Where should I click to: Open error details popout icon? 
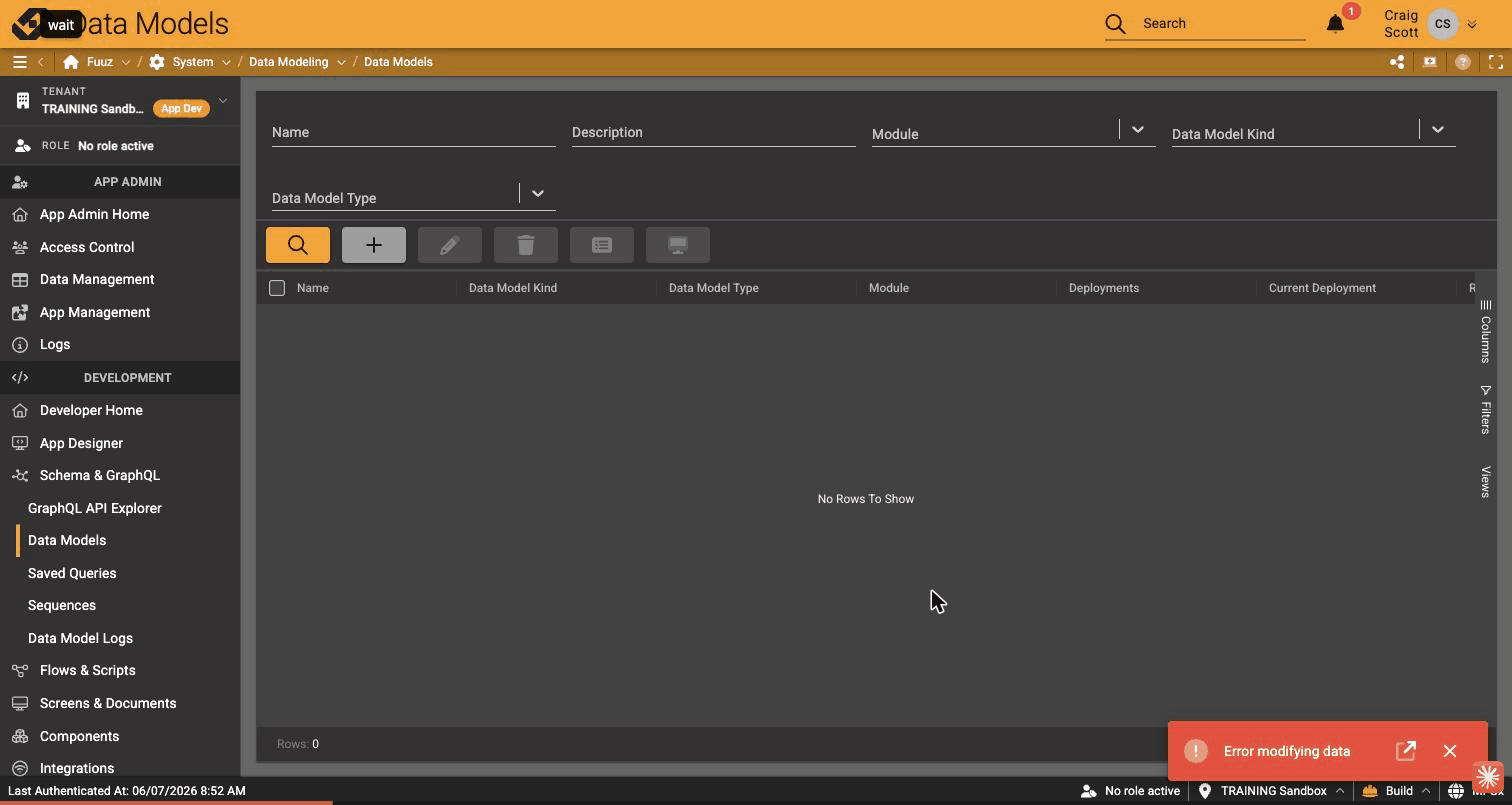click(1406, 751)
